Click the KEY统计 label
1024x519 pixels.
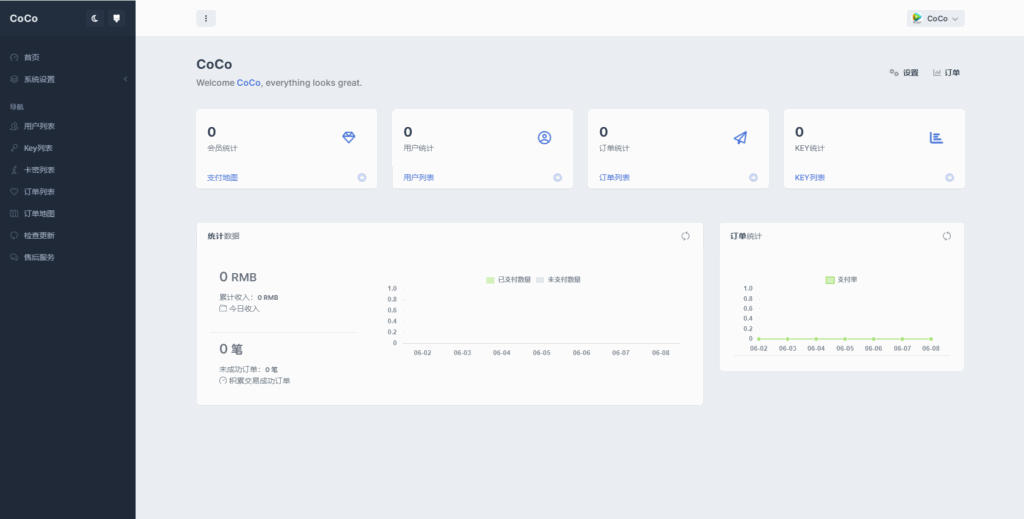[x=810, y=148]
